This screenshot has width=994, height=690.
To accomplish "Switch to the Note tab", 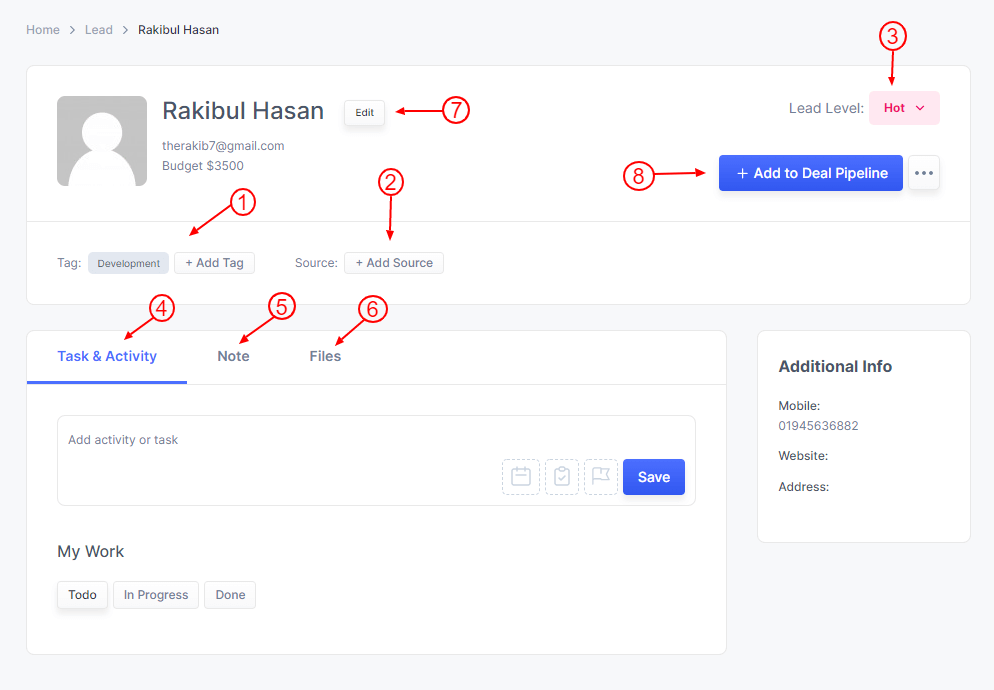I will (233, 356).
